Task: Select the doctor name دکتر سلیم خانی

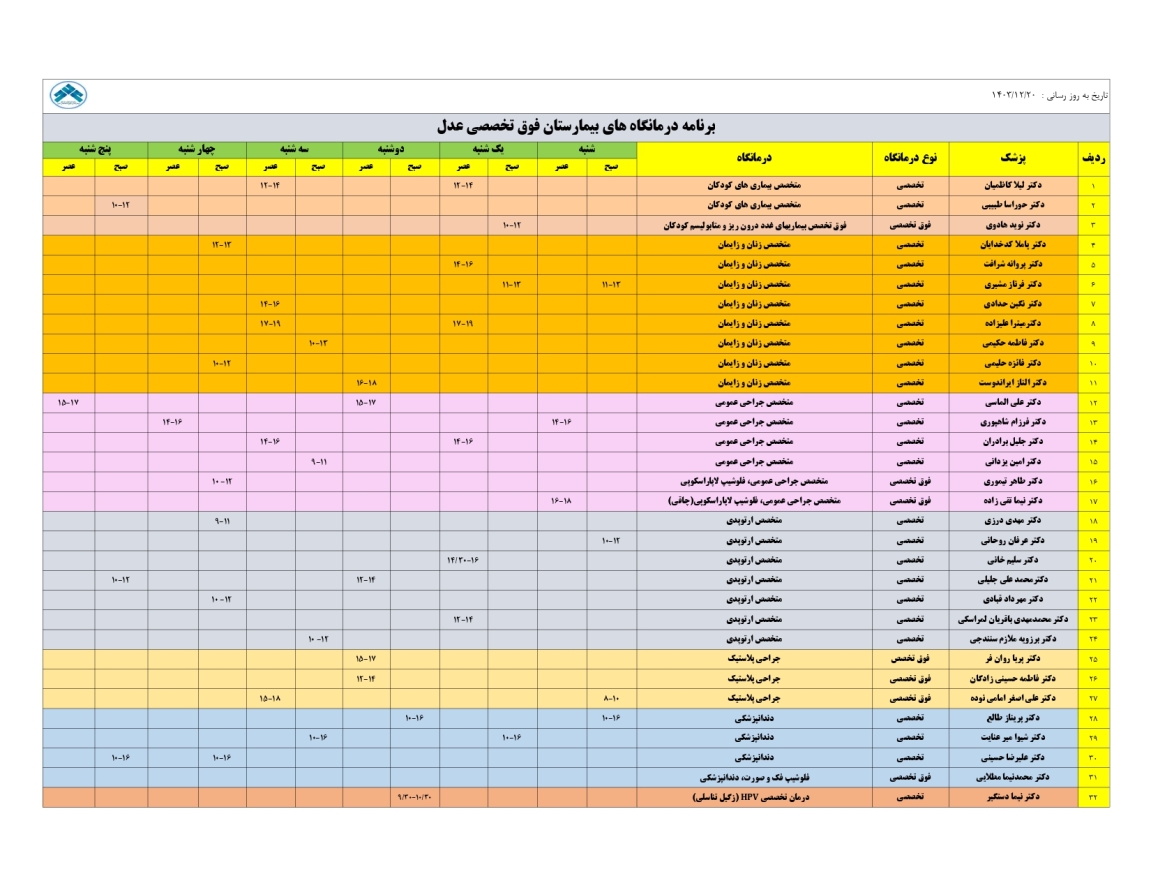Action: (x=1013, y=560)
